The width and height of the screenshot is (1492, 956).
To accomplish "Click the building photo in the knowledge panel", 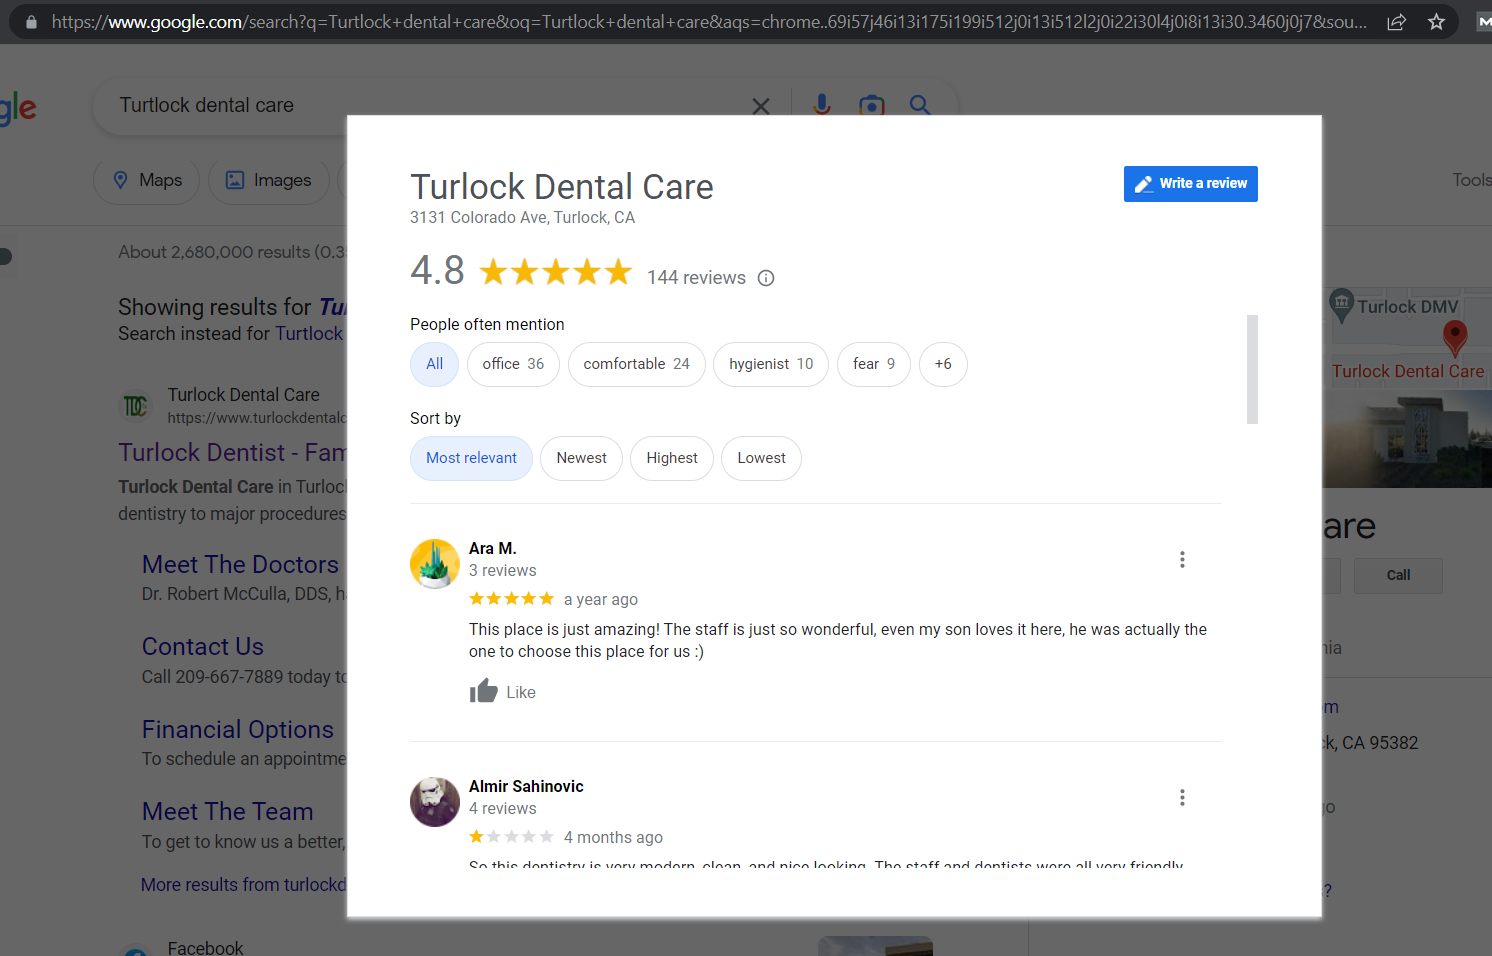I will (1407, 438).
